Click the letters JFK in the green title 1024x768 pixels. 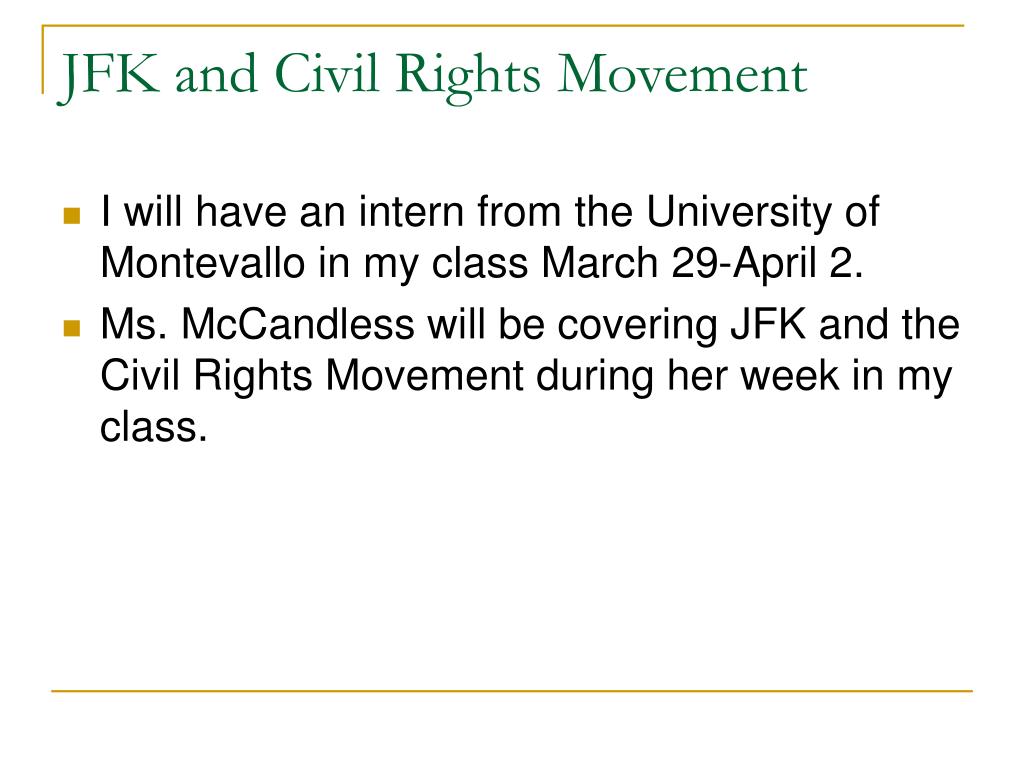(x=109, y=75)
